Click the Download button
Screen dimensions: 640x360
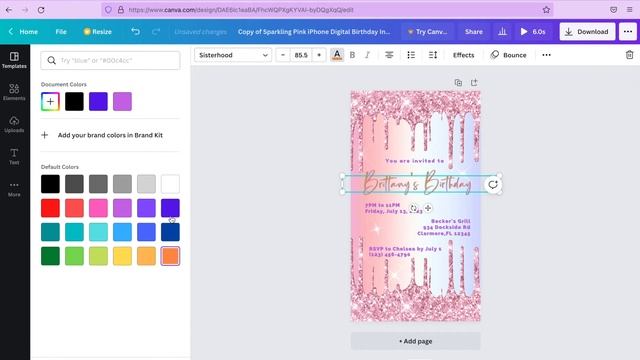coord(587,31)
